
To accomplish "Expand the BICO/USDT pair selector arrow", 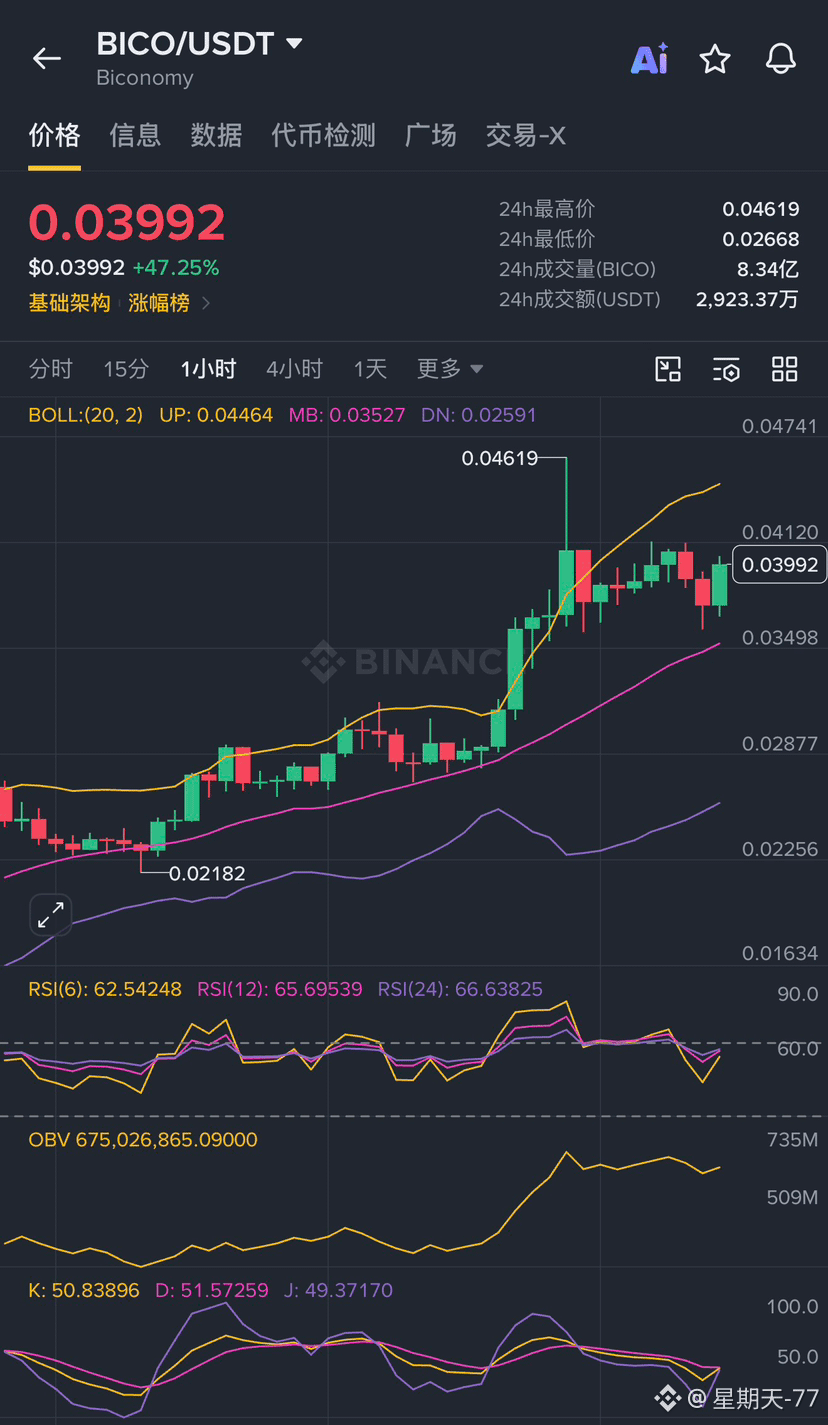I will click(294, 44).
